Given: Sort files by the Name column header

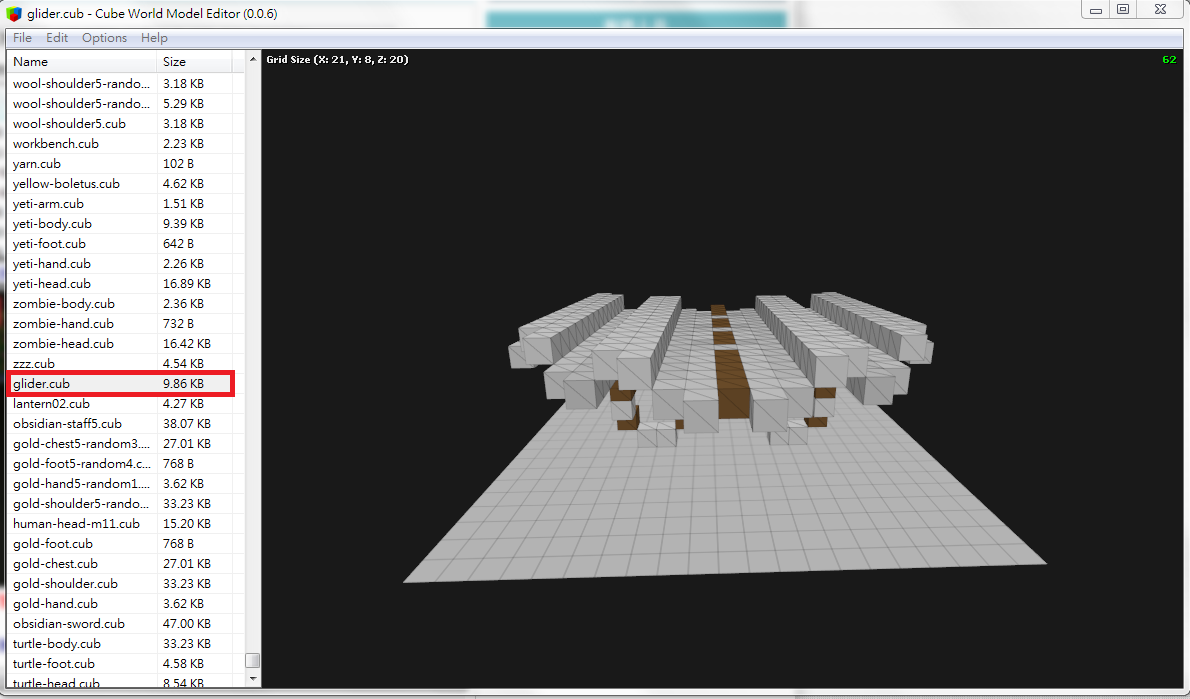Looking at the screenshot, I should 80,62.
